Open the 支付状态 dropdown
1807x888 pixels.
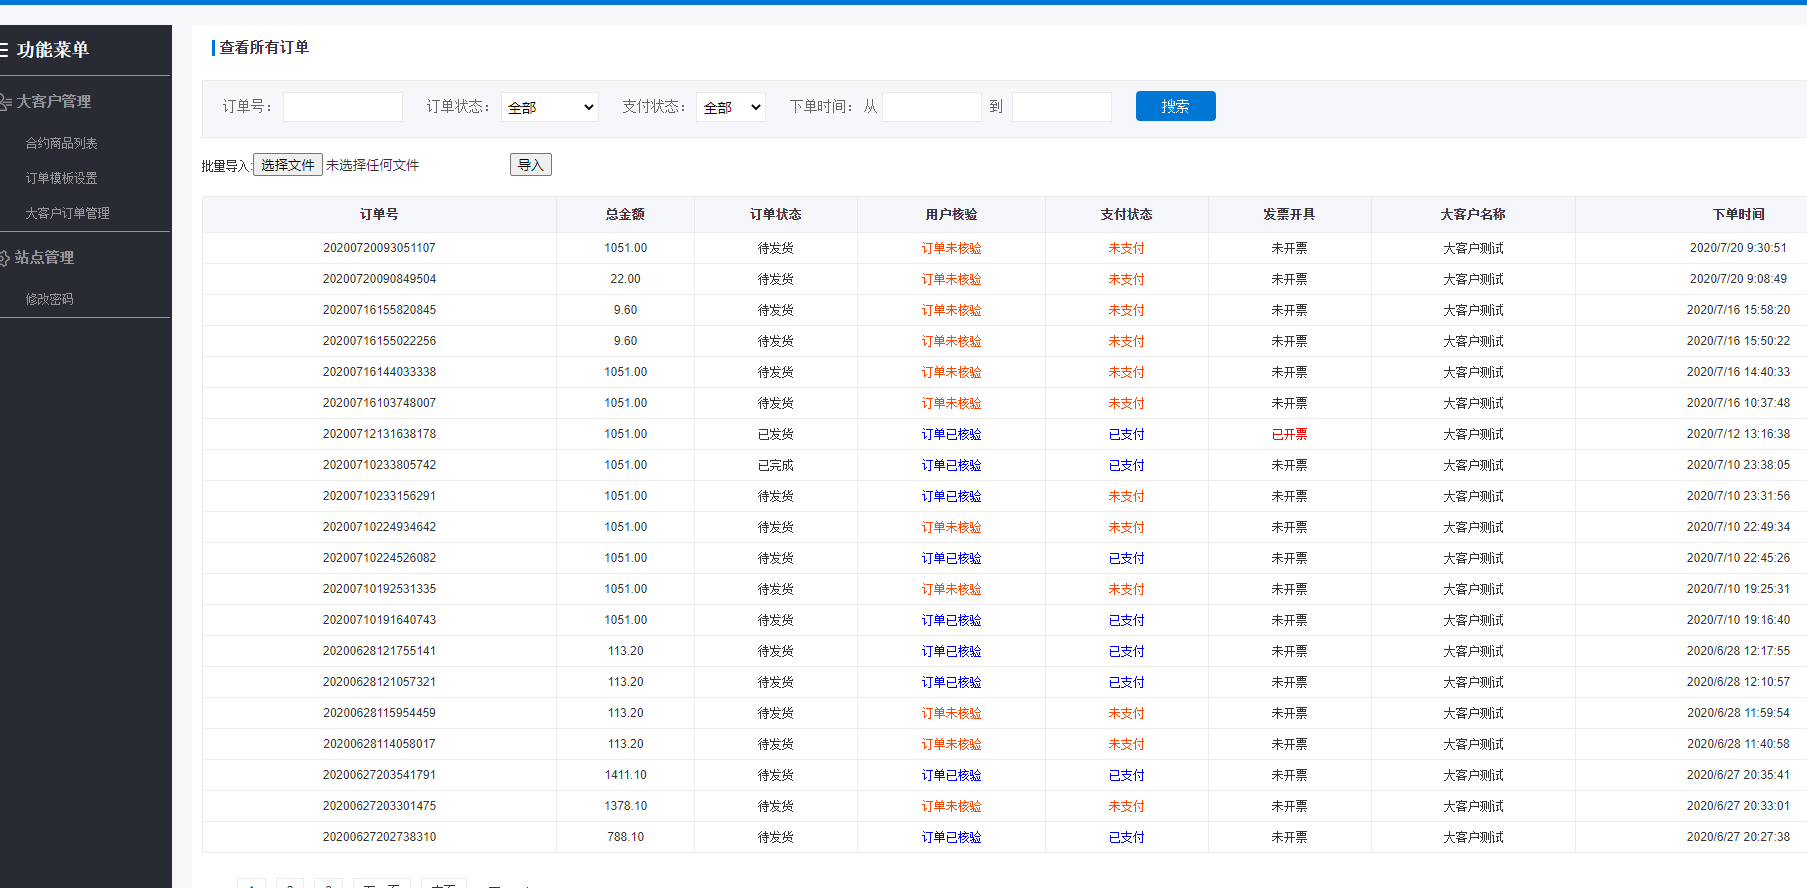[731, 107]
